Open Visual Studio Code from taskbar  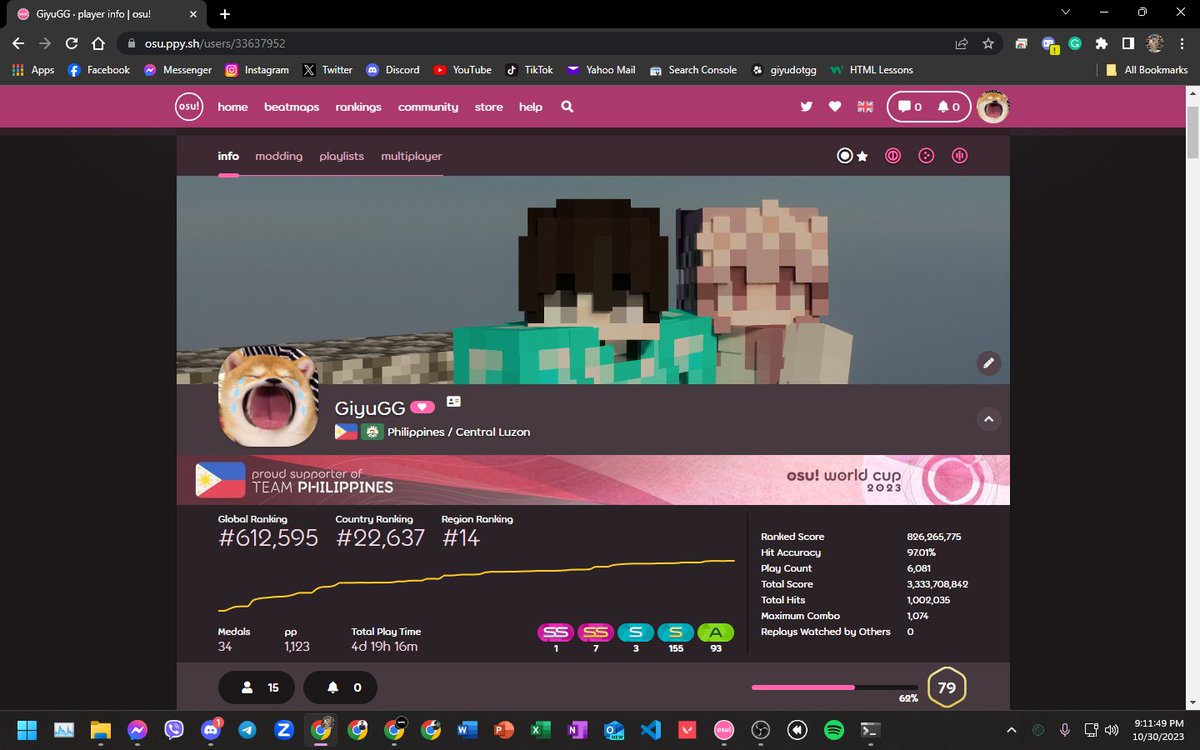(649, 730)
